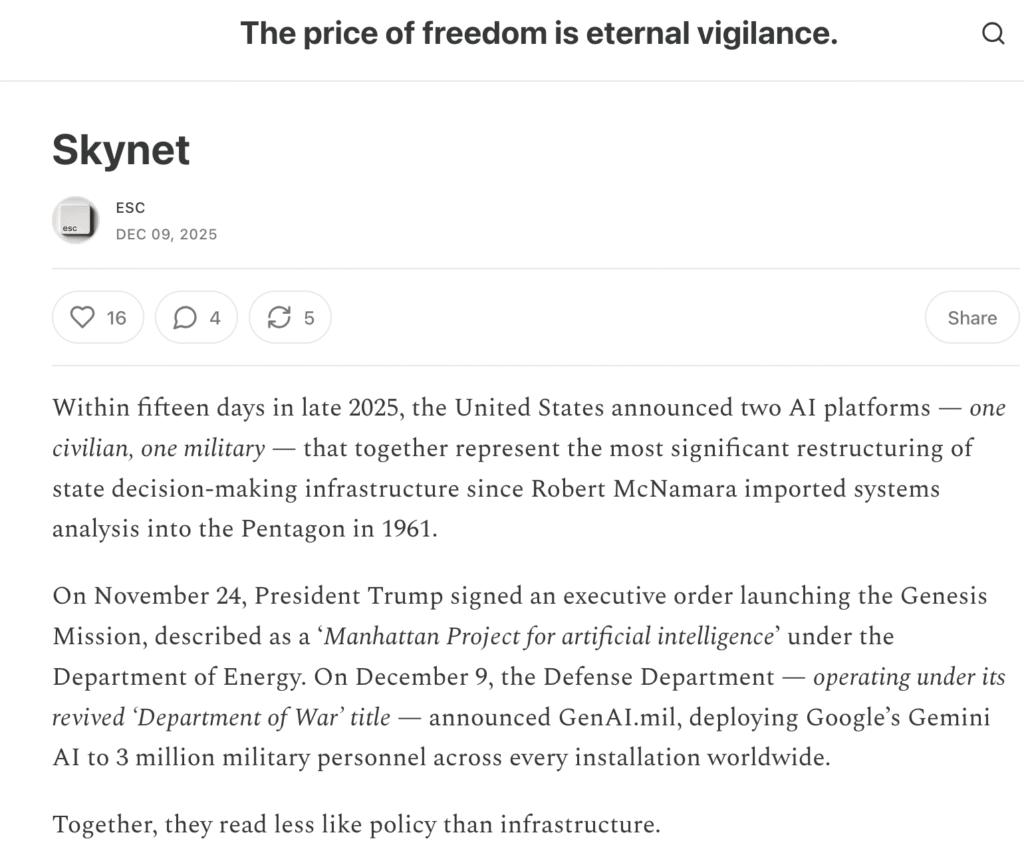Screen dimensions: 1024x859
Task: Click italic text 'one civilian, one military'
Action: [x=159, y=448]
